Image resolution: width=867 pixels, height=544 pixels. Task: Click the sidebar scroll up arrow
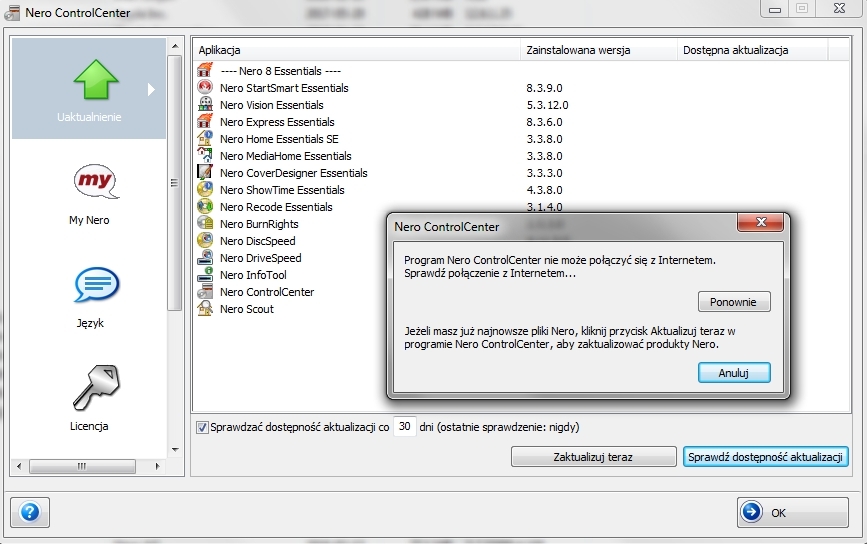pyautogui.click(x=175, y=46)
